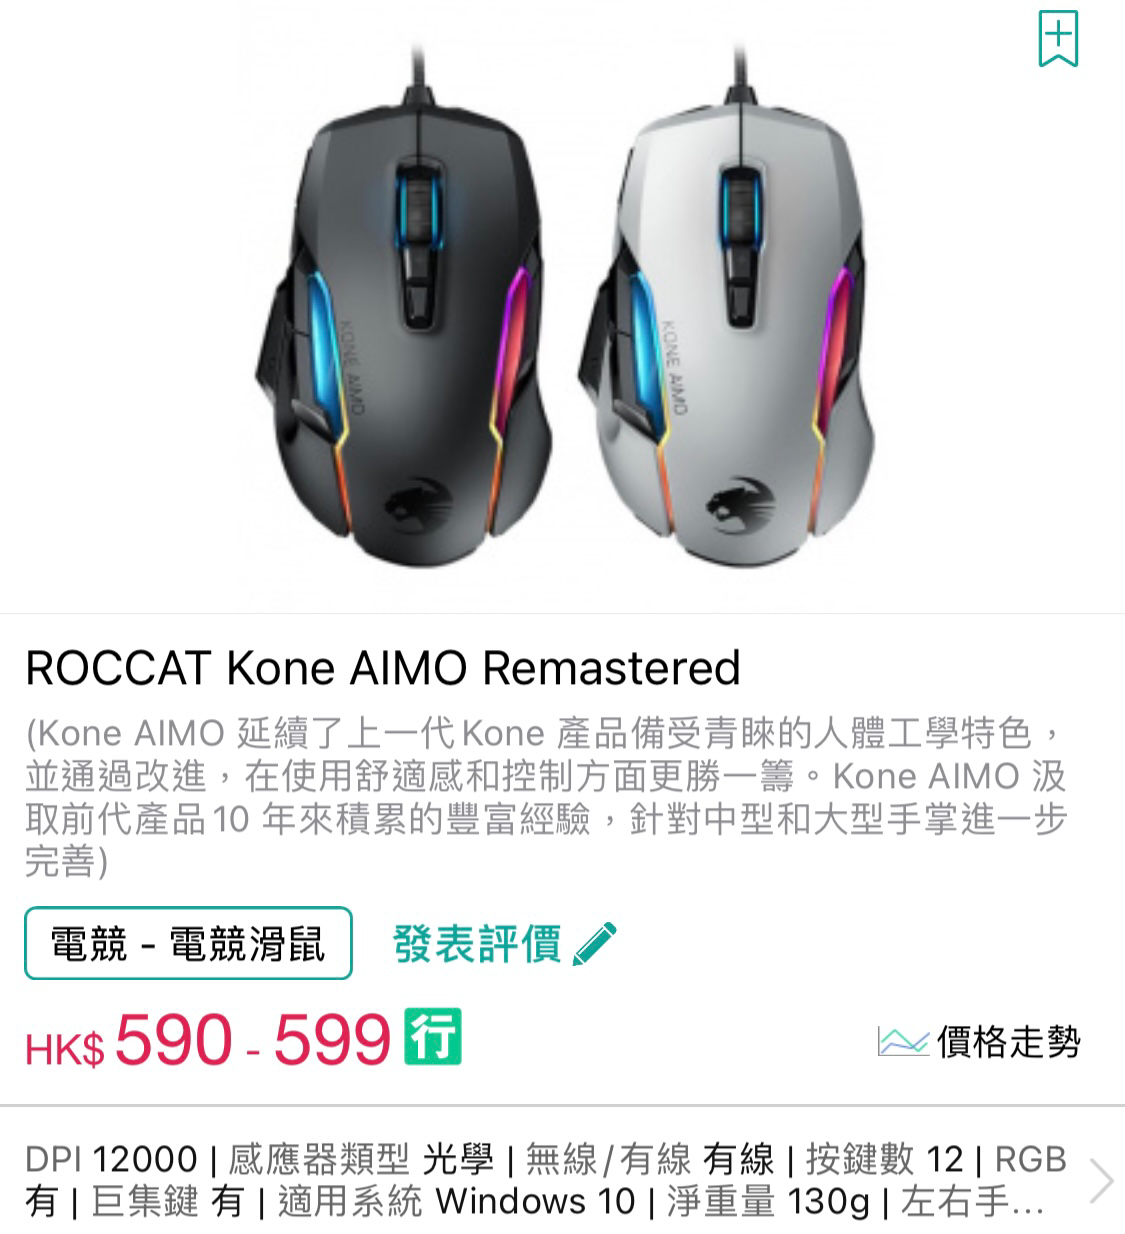
Task: Tap the HK$ currency label
Action: [65, 1048]
